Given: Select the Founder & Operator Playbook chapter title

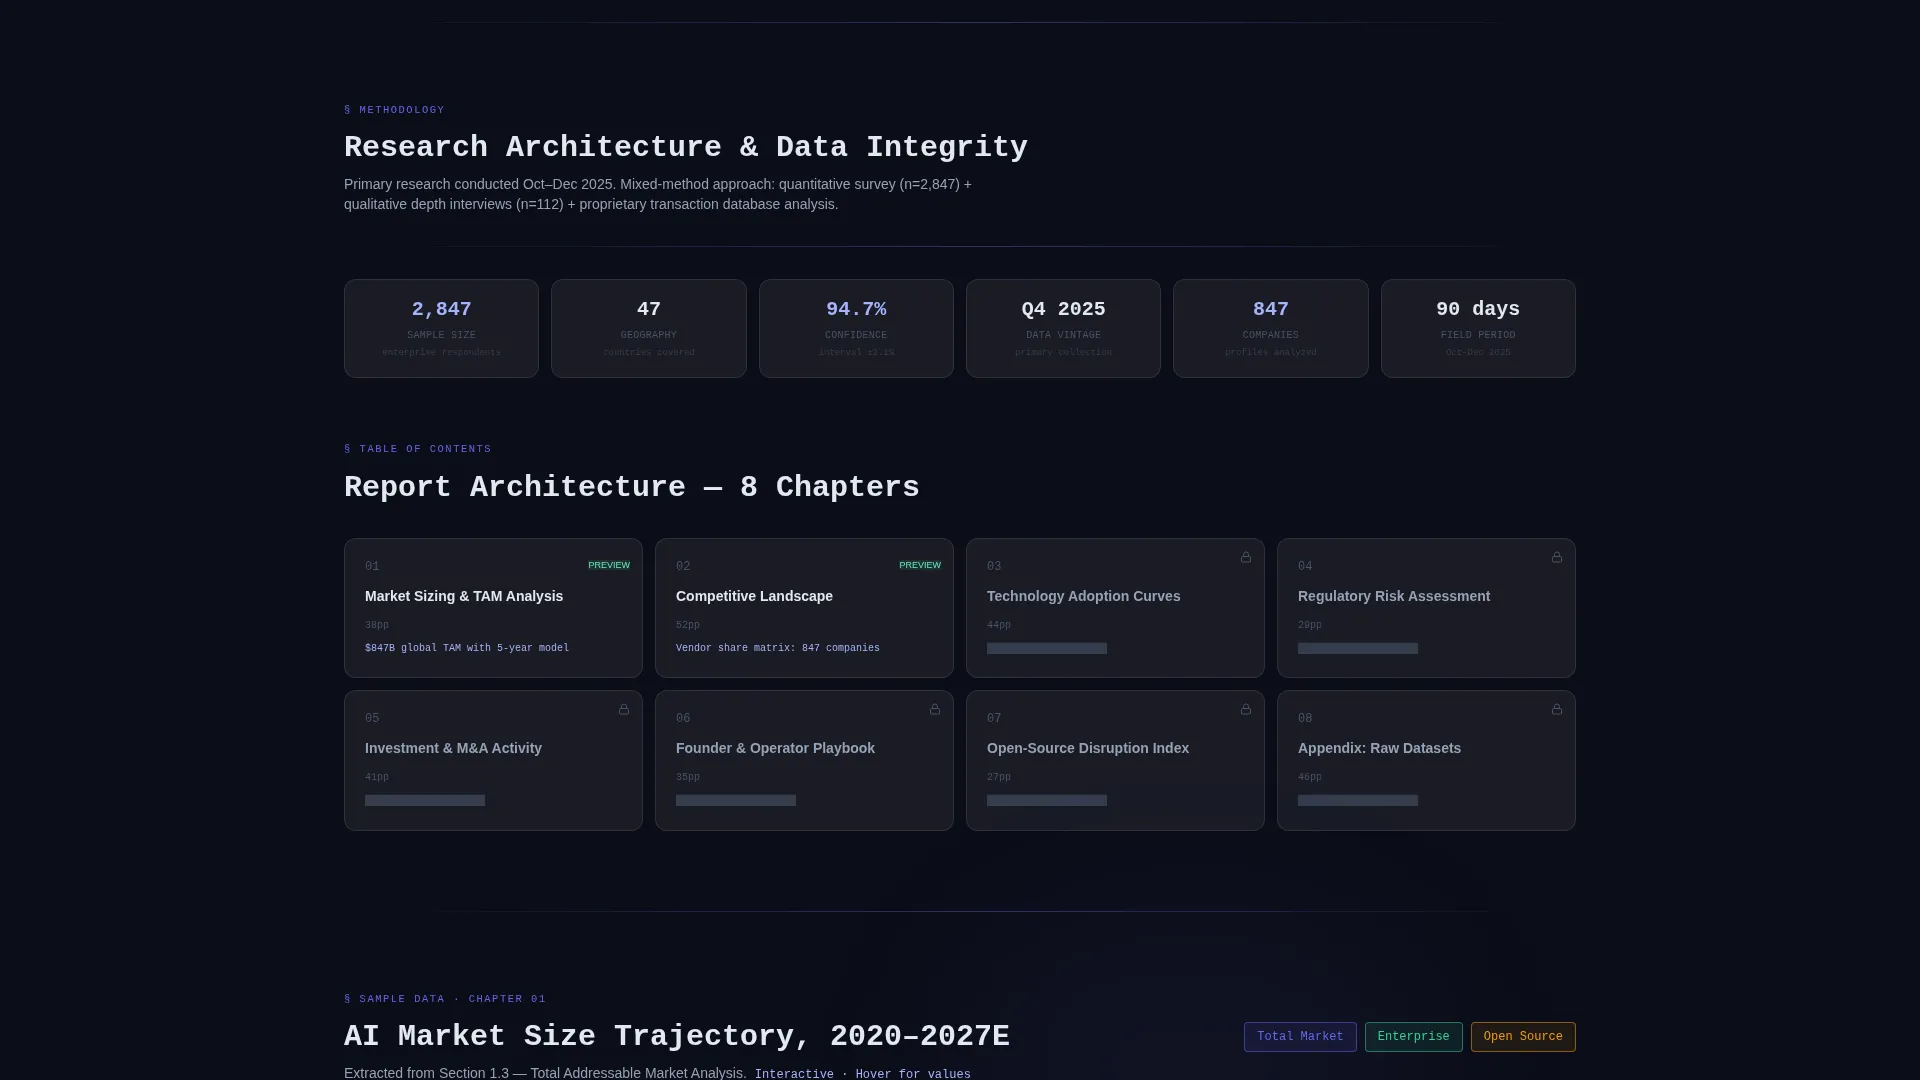Looking at the screenshot, I should coord(775,748).
